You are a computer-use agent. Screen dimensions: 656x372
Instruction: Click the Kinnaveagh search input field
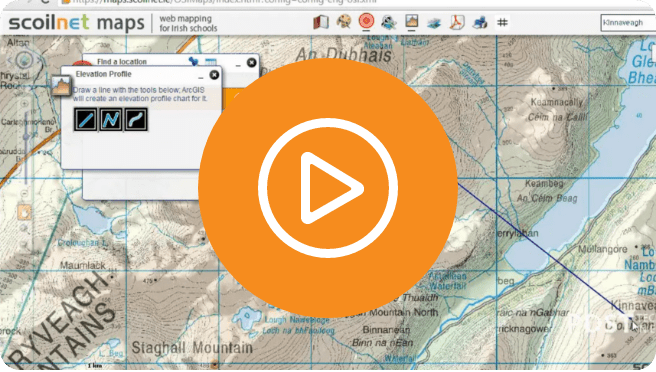[628, 23]
